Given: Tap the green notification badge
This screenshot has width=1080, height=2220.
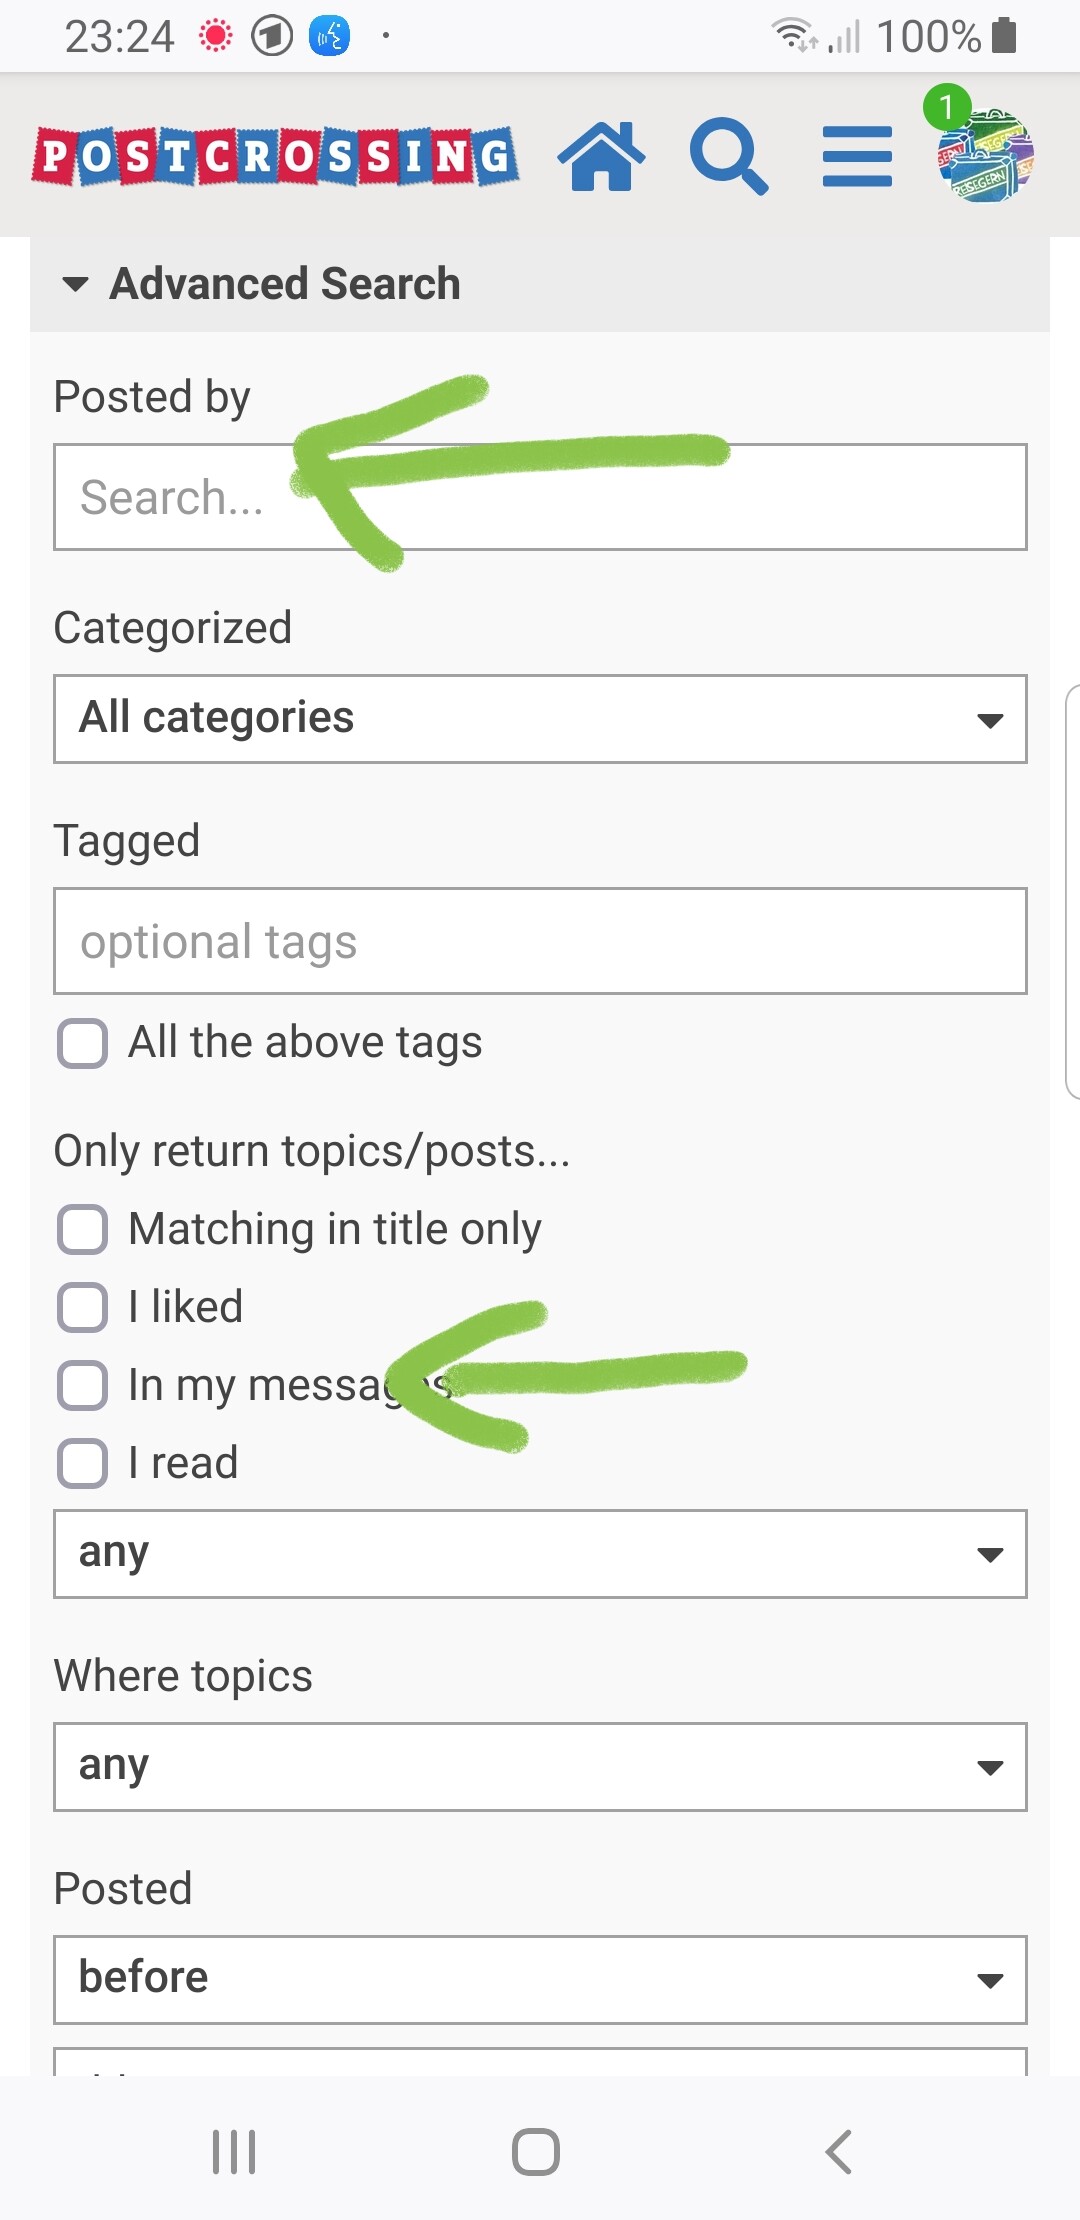Looking at the screenshot, I should tap(946, 107).
